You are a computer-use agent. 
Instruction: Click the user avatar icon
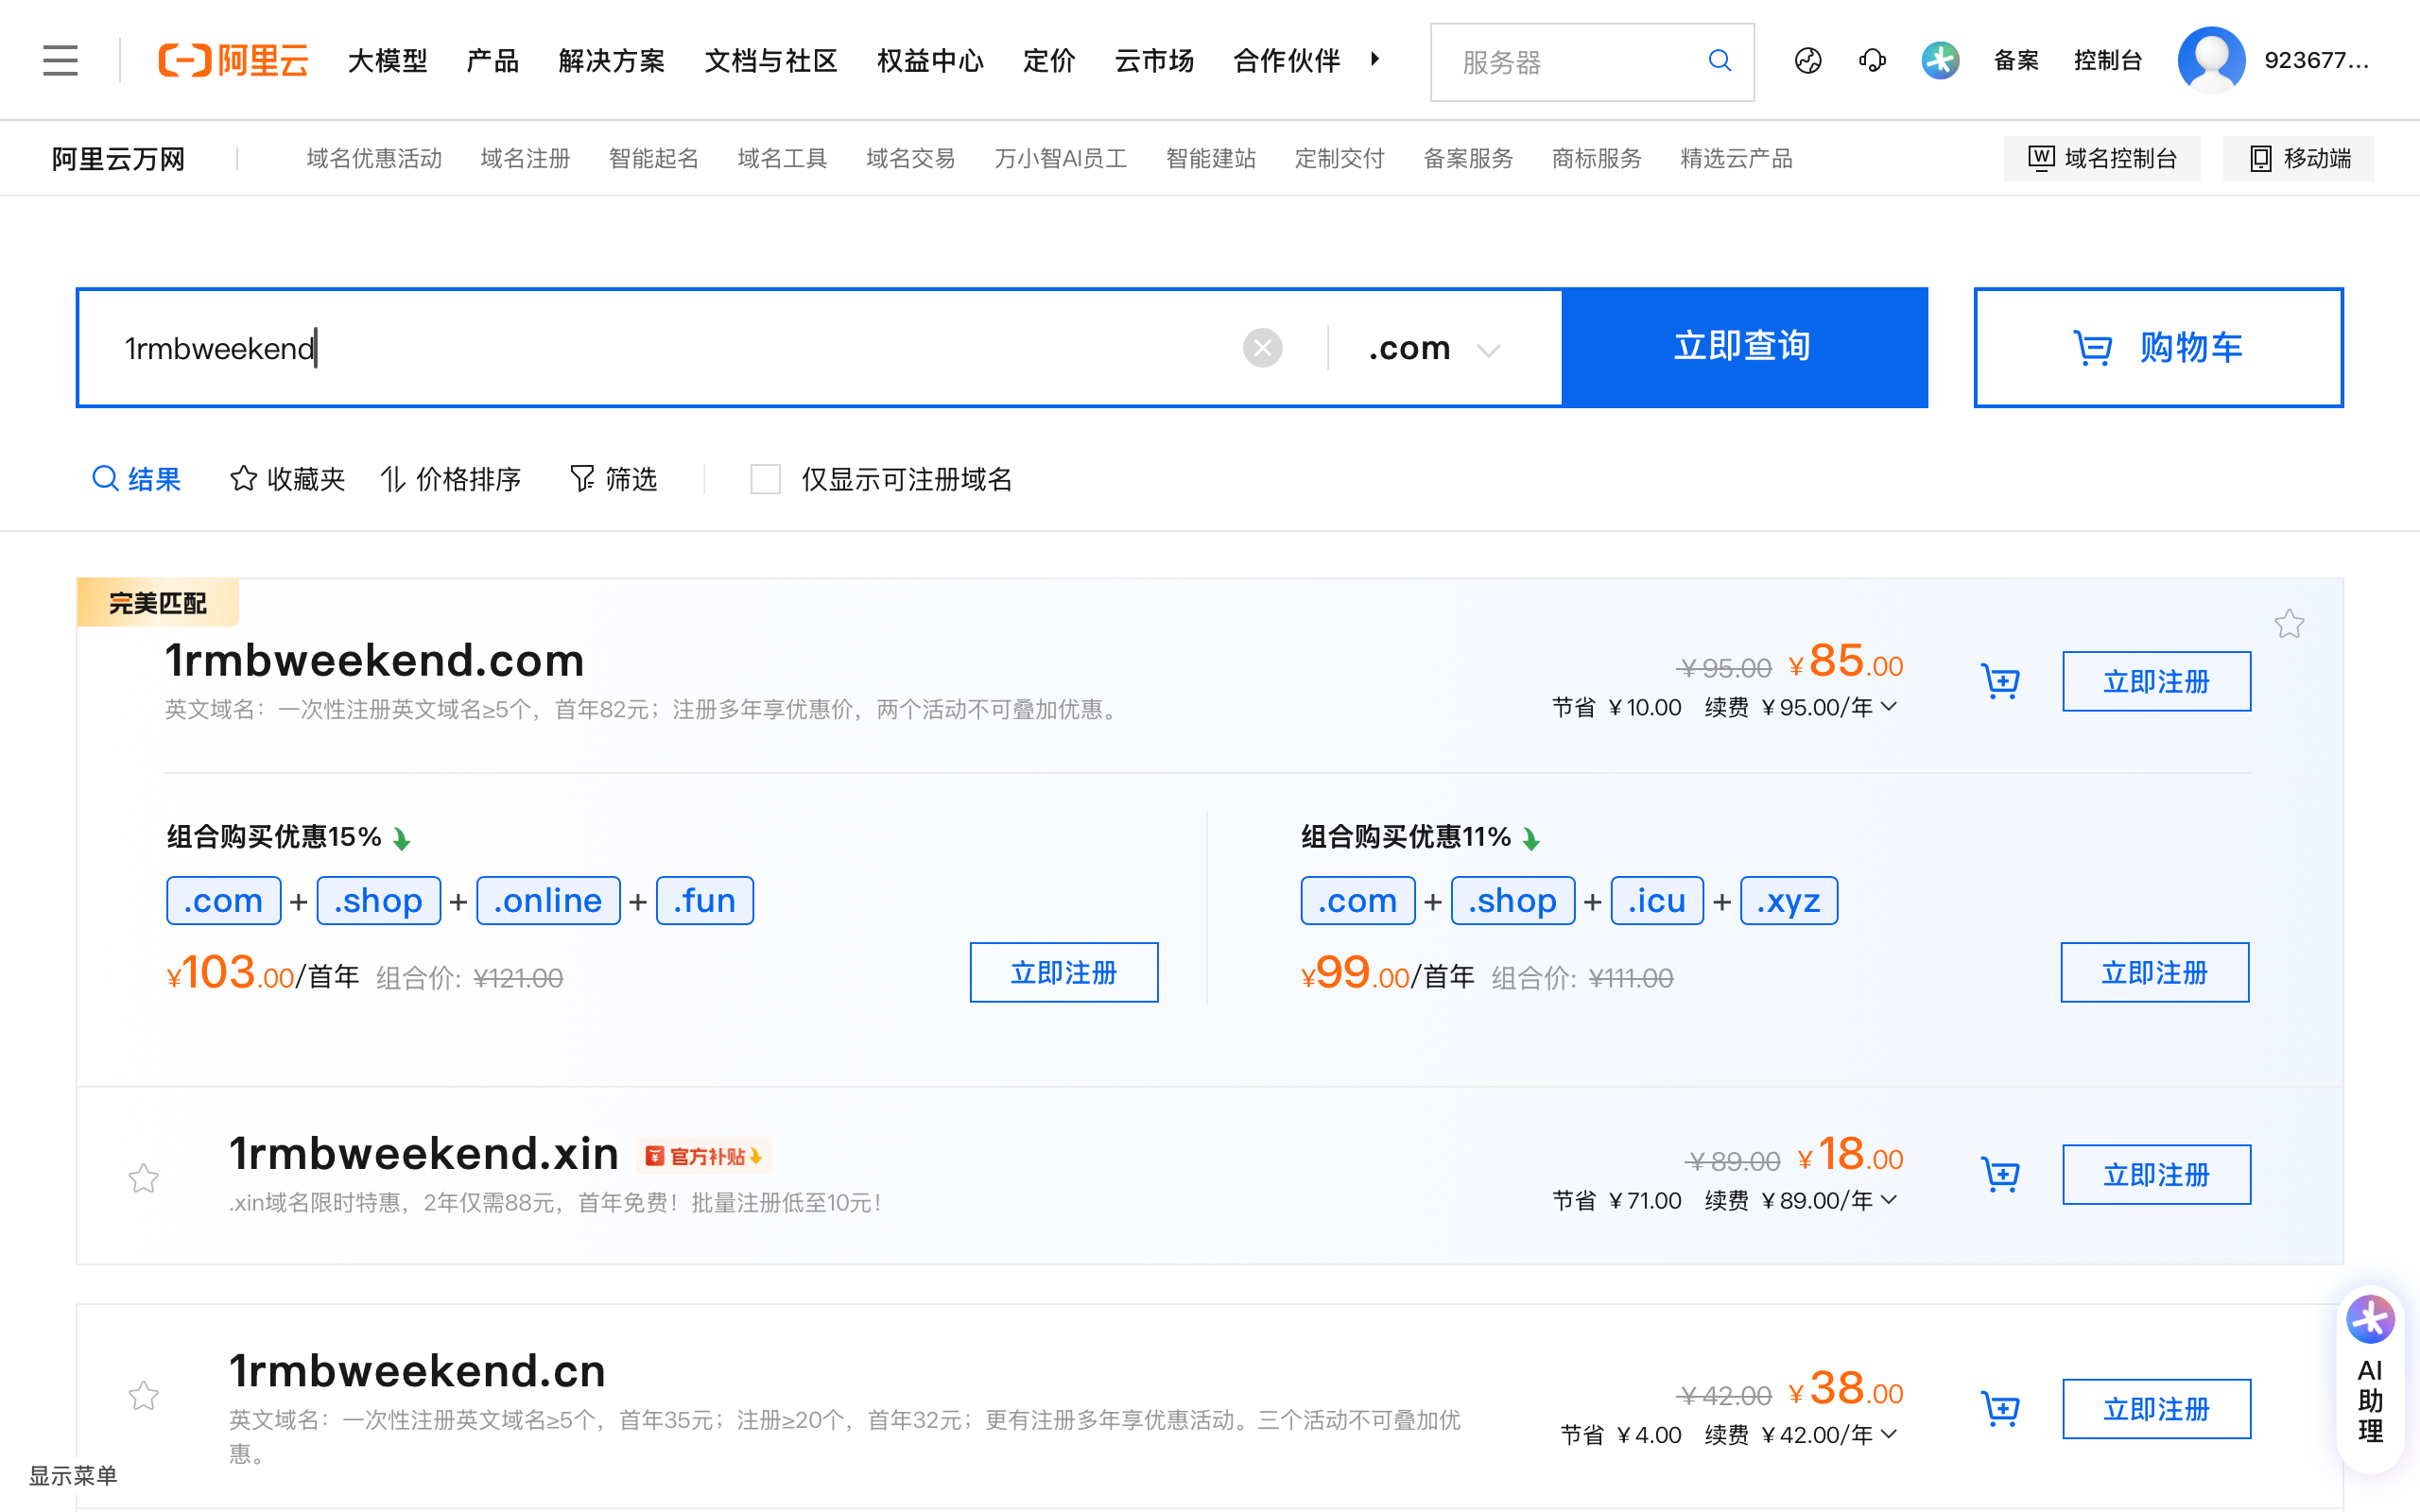2211,60
